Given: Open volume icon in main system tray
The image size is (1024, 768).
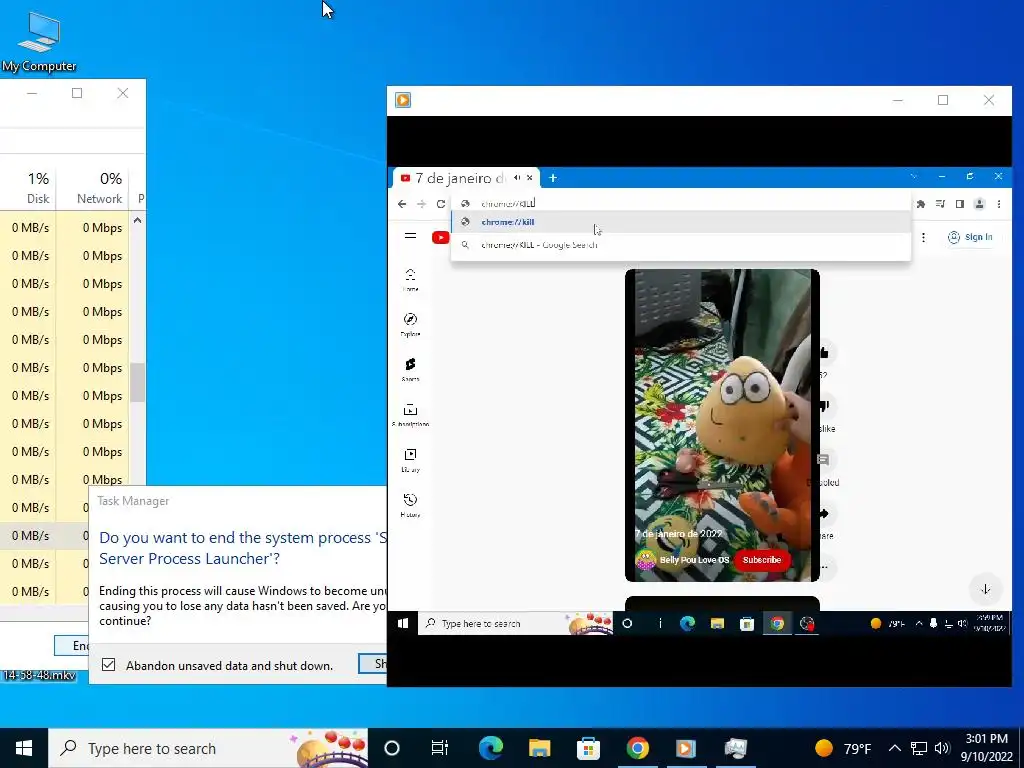Looking at the screenshot, I should [x=942, y=748].
